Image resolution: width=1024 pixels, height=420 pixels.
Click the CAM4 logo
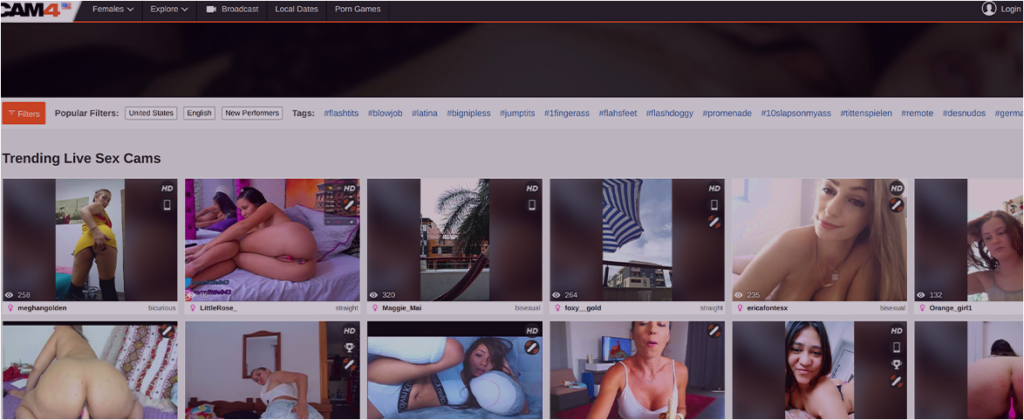(36, 10)
